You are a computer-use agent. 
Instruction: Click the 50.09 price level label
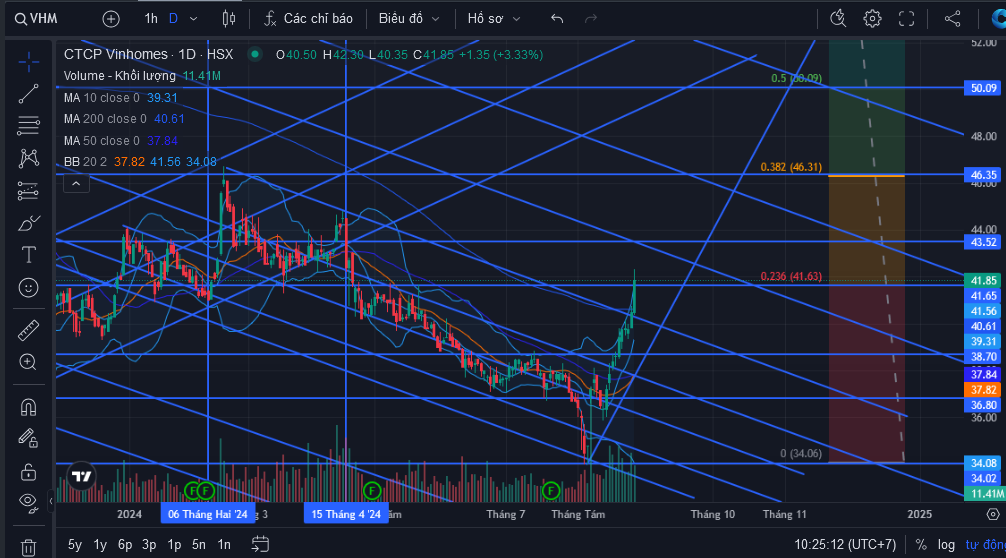point(983,88)
